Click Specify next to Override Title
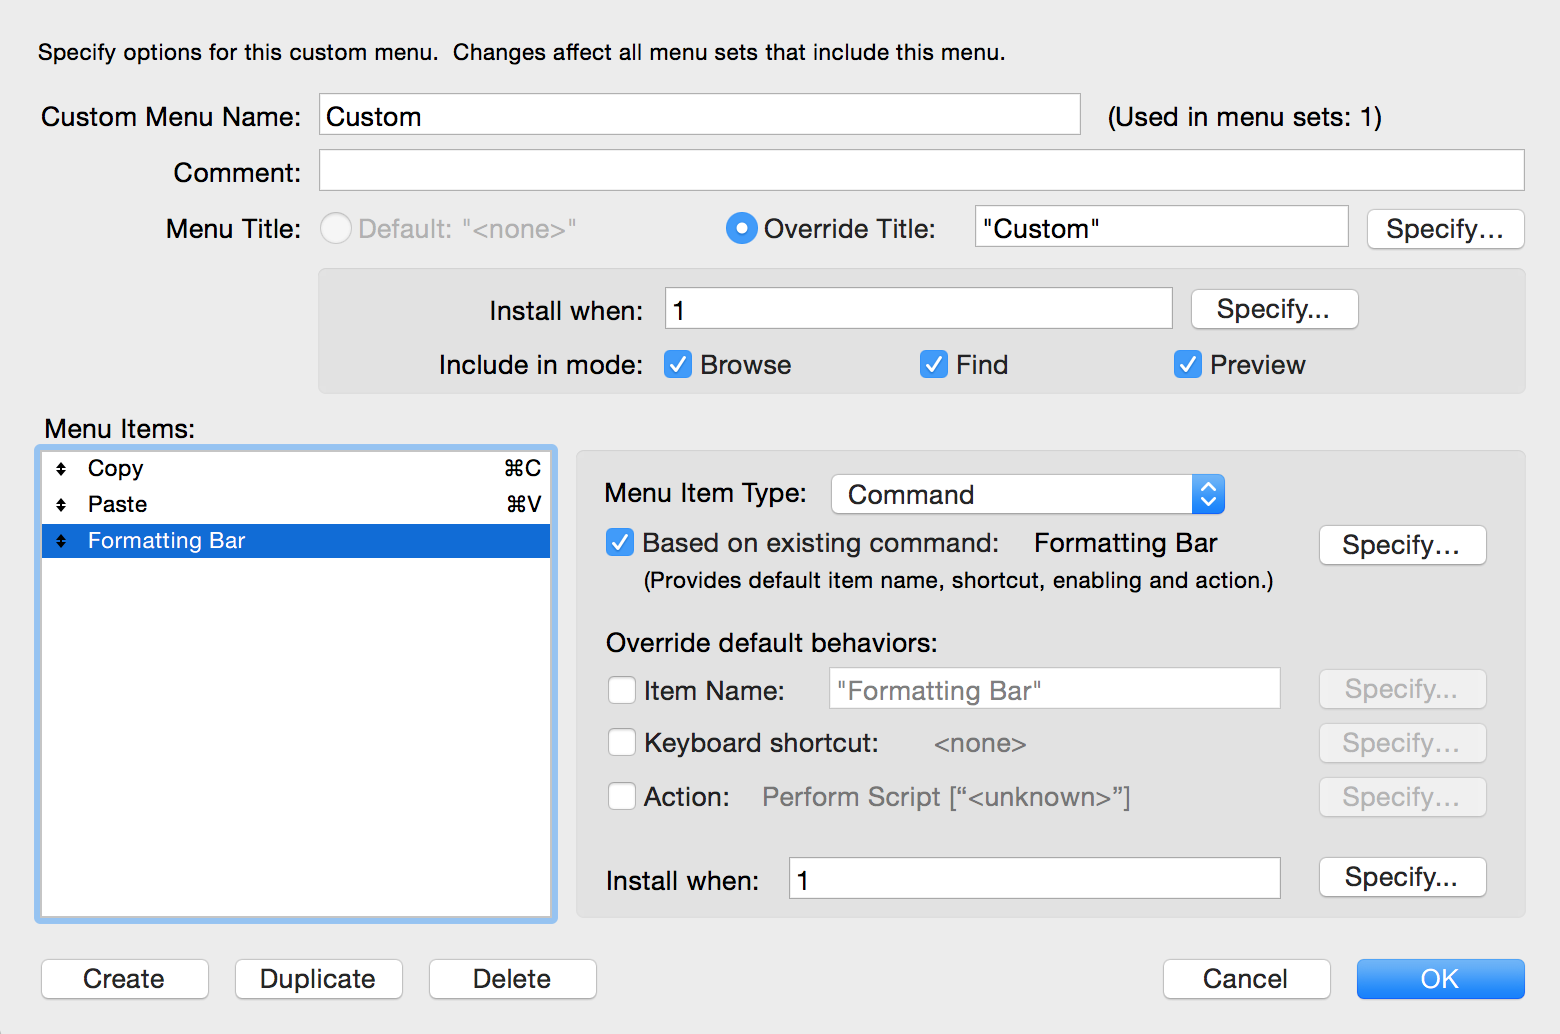 [1445, 229]
